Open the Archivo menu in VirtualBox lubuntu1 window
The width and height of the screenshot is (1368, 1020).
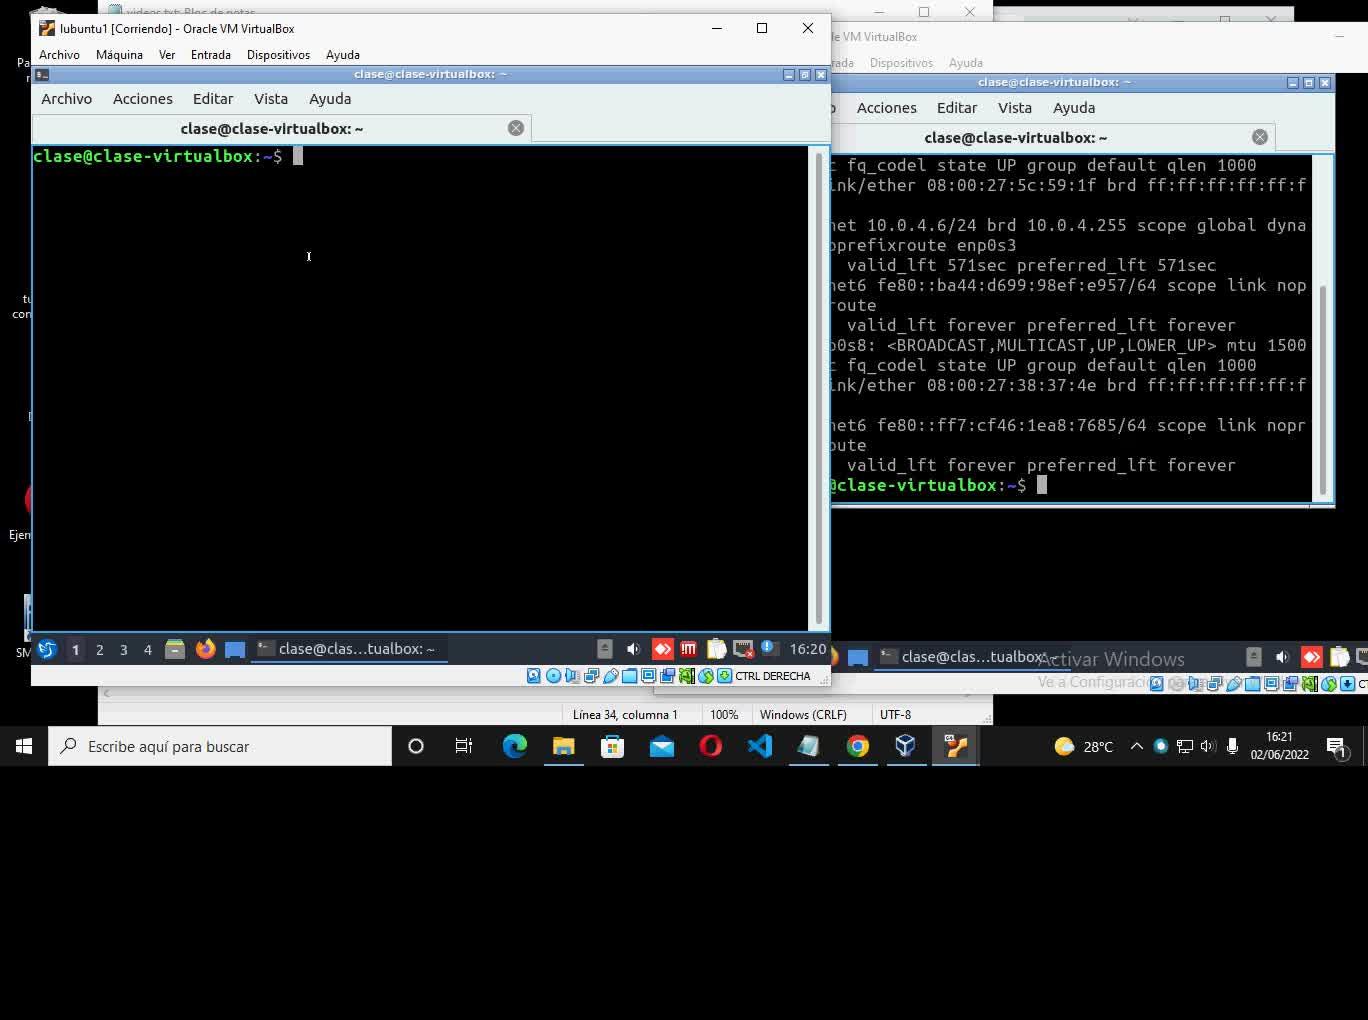(x=59, y=55)
